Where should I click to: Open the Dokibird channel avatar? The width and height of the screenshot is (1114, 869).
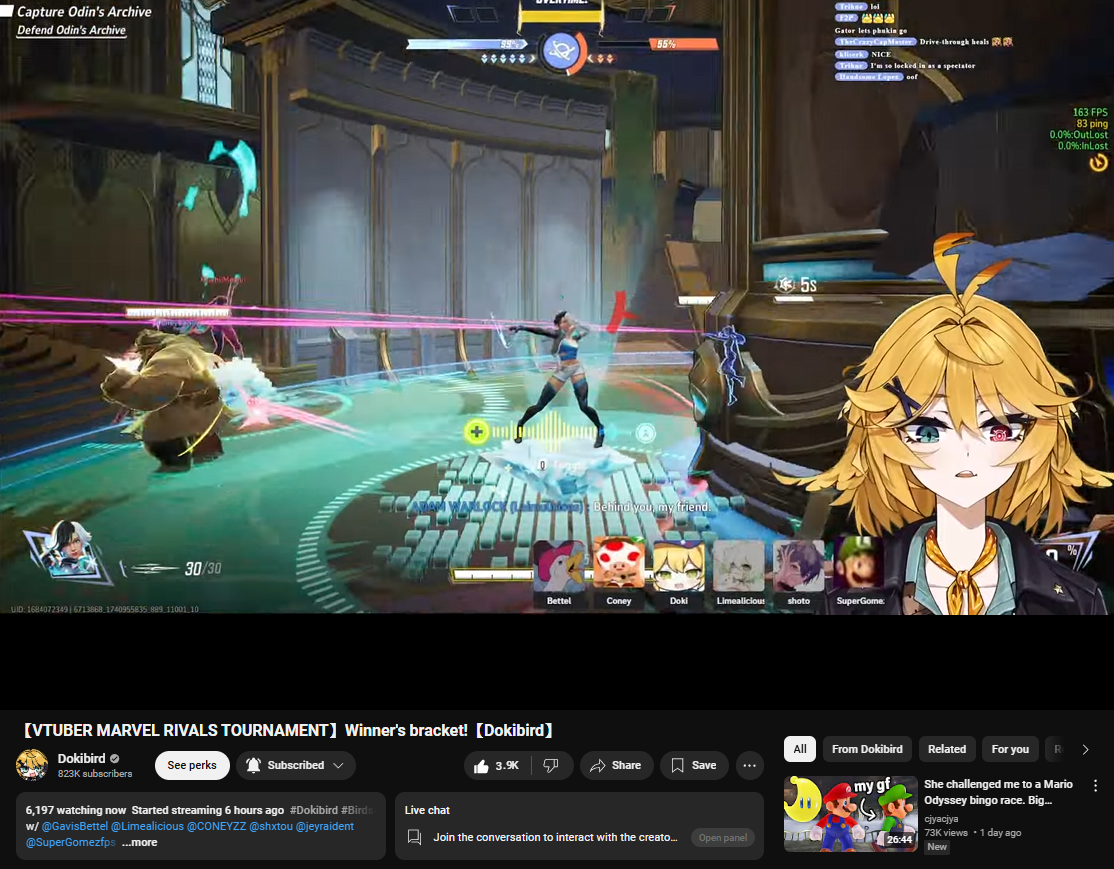[31, 765]
